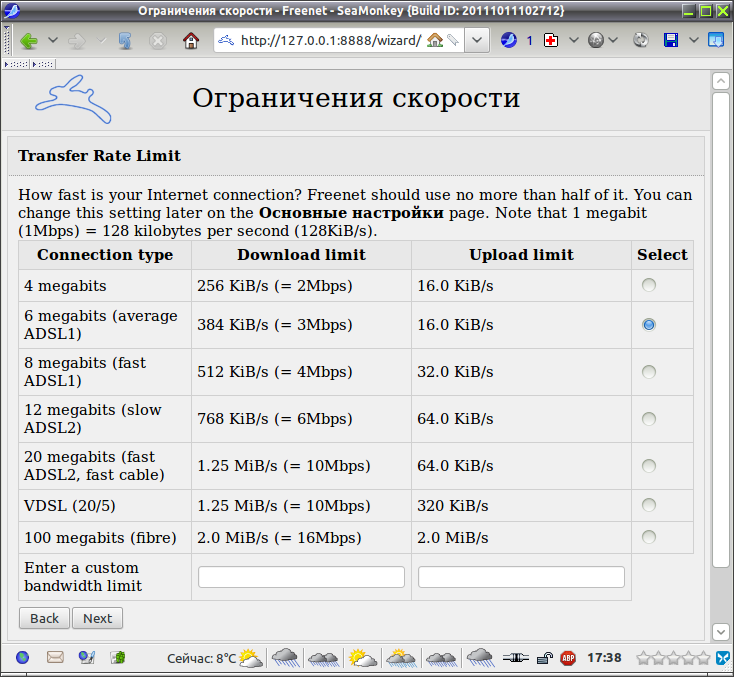The width and height of the screenshot is (734, 677).
Task: Click the window menu SeaMonkey icon in title bar
Action: click(x=11, y=10)
